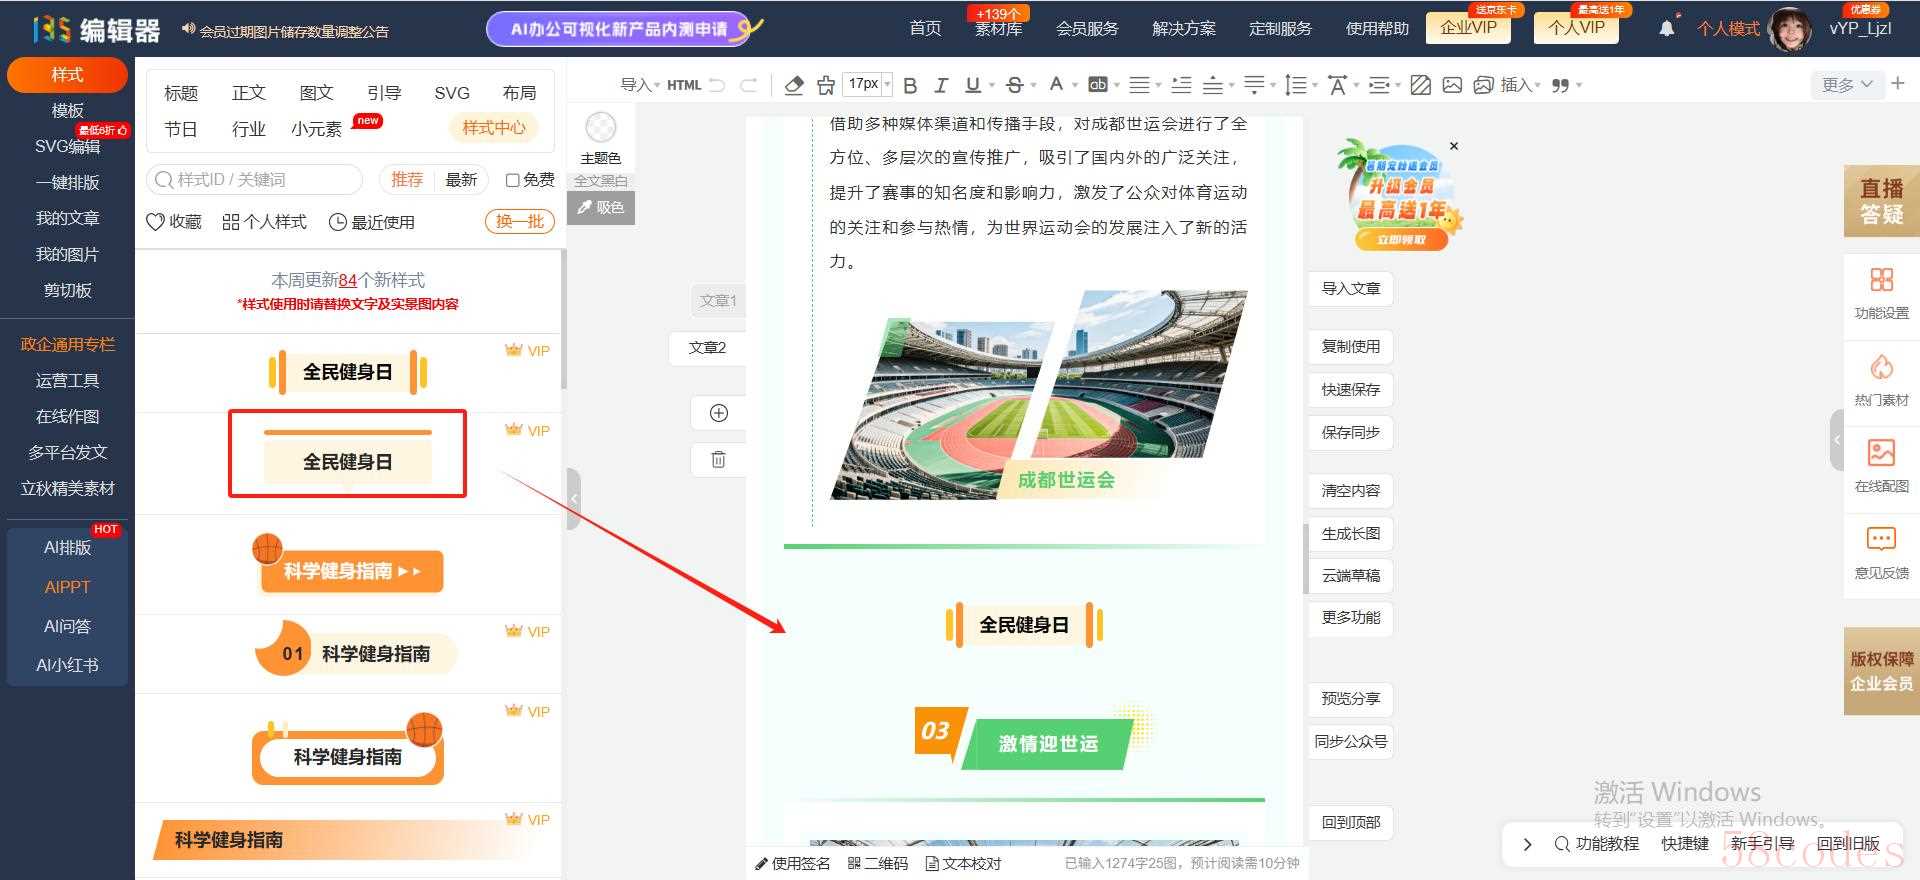Open the SVG style tab
The width and height of the screenshot is (1920, 880).
(x=452, y=93)
